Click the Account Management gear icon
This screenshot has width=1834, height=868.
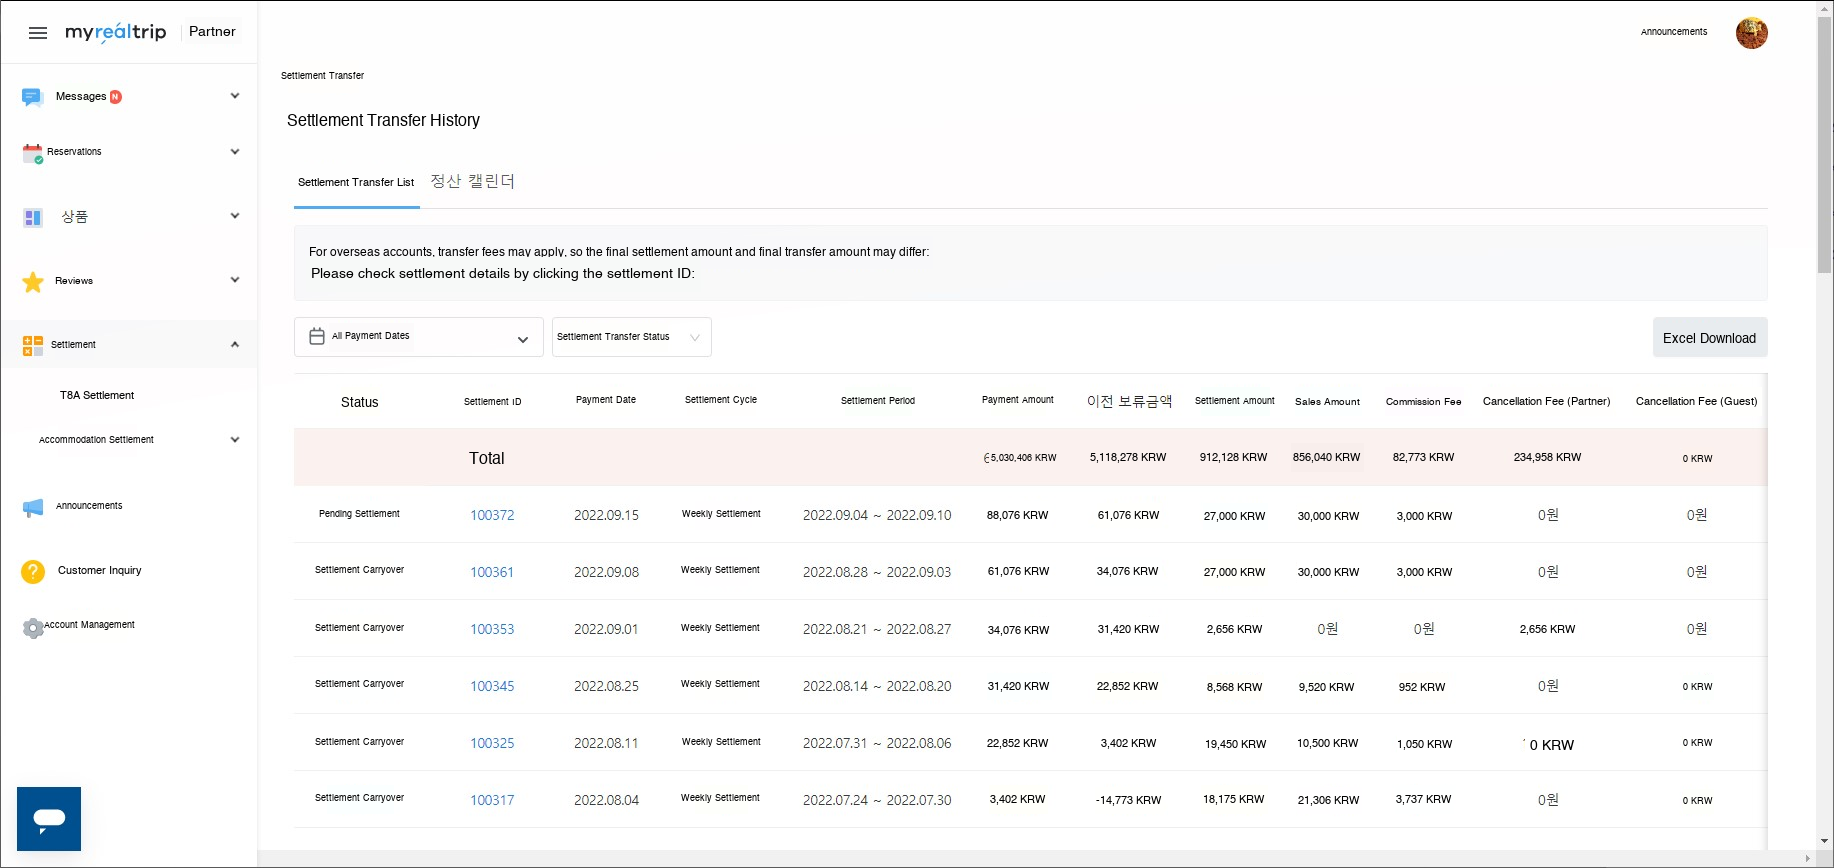[x=33, y=627]
